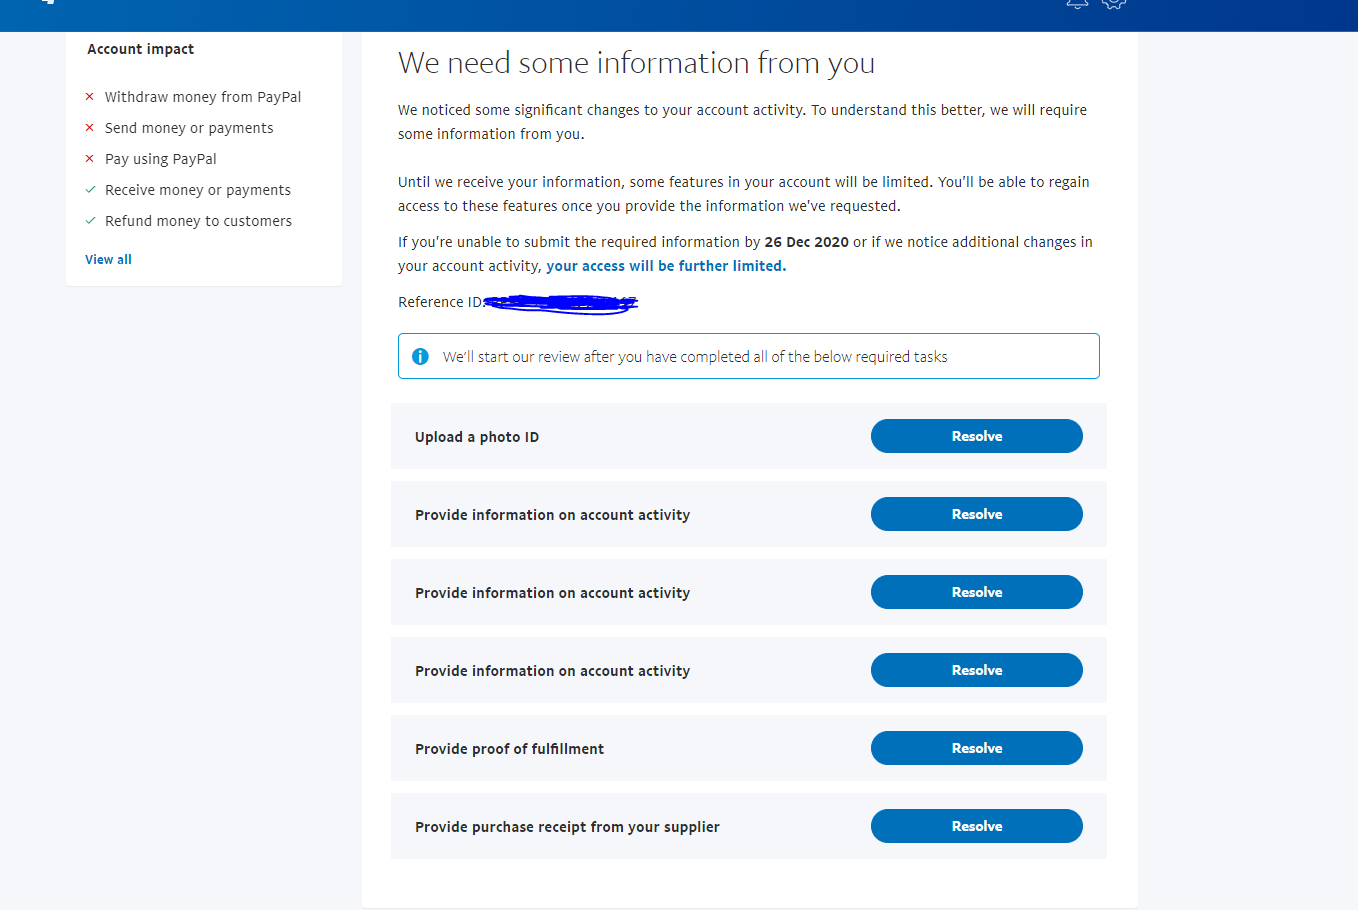Click the 'Reference ID' label

[x=441, y=302]
